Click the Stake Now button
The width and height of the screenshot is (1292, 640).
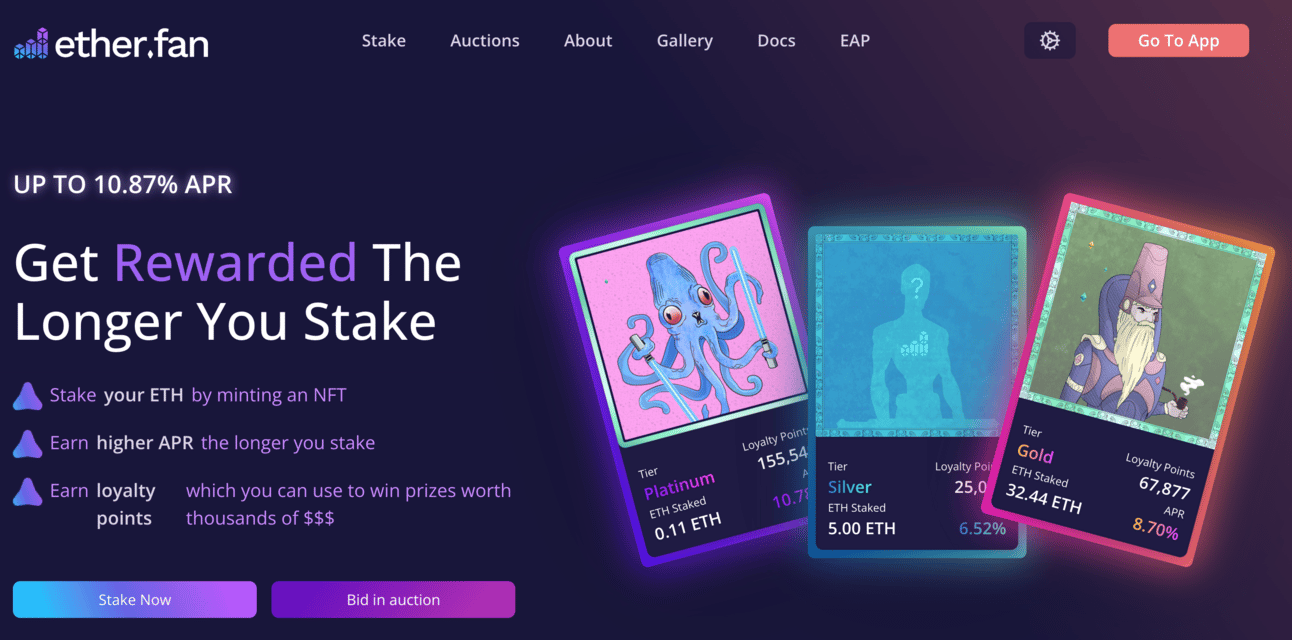pyautogui.click(x=135, y=600)
